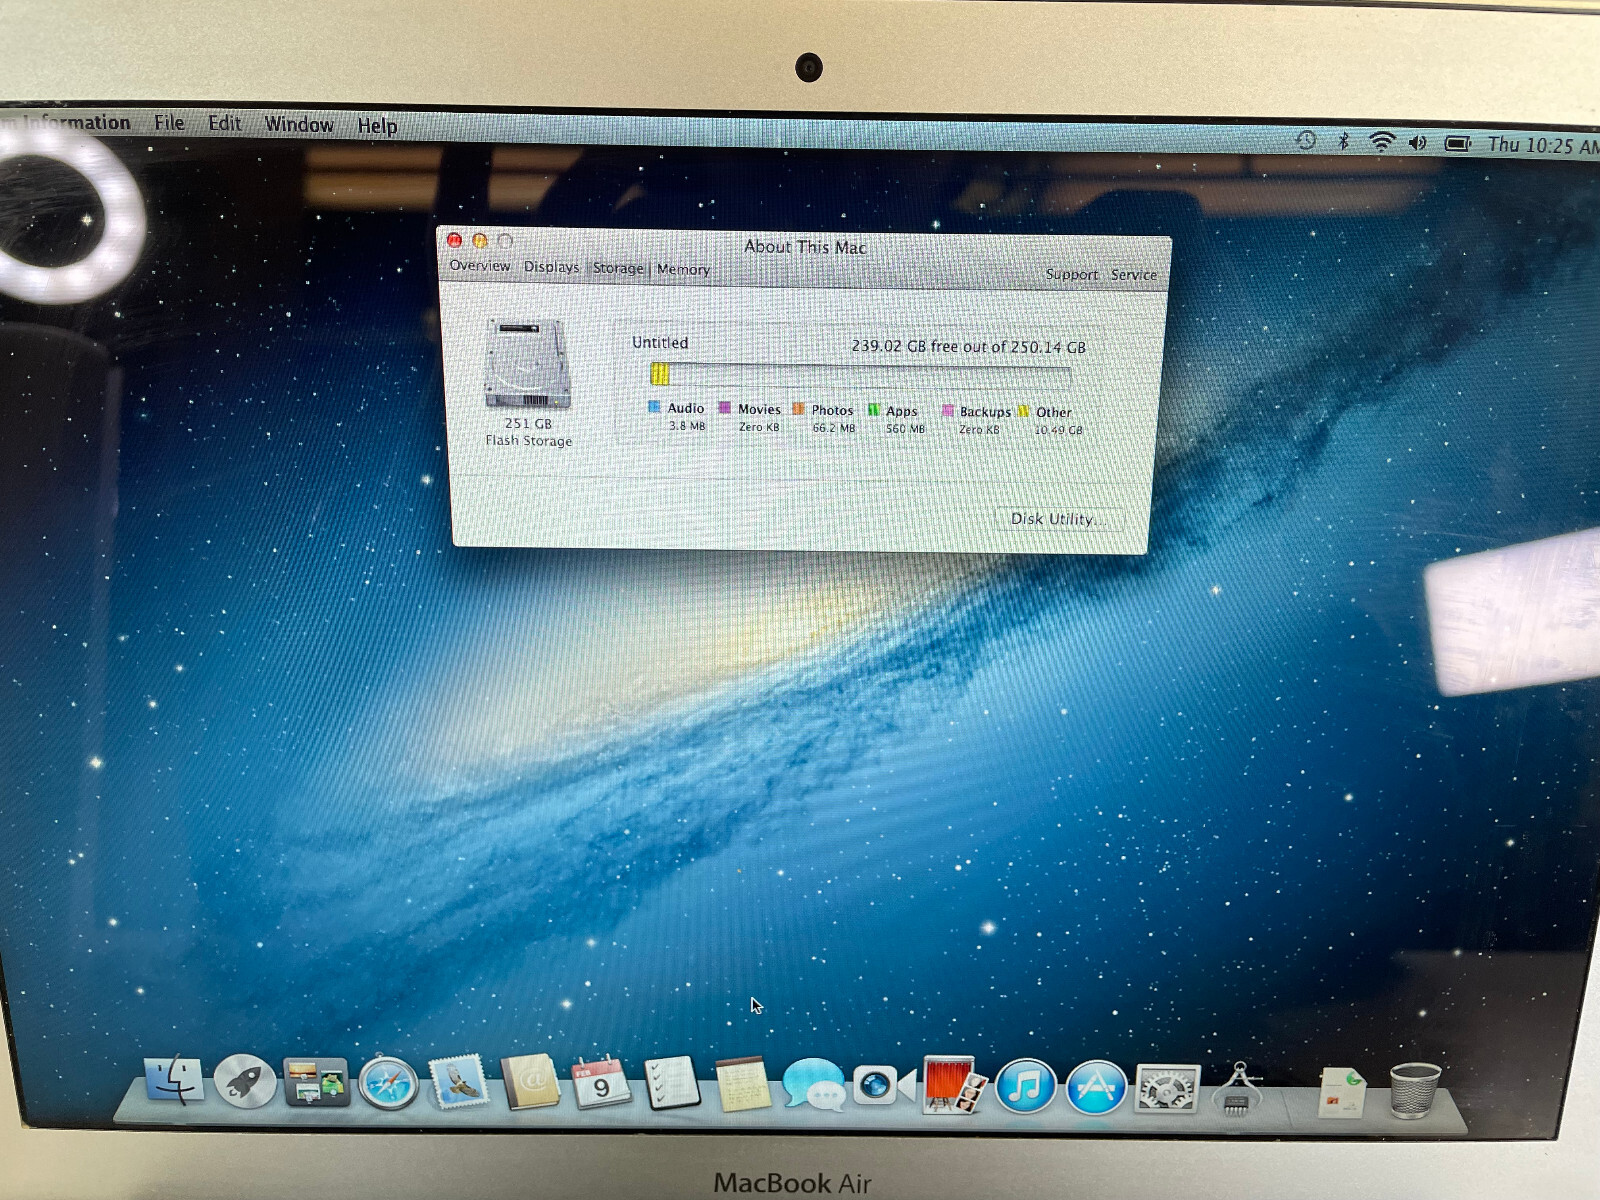Open Reminders checklist icon in Dock
Screen dimensions: 1600x1200
[671, 1084]
